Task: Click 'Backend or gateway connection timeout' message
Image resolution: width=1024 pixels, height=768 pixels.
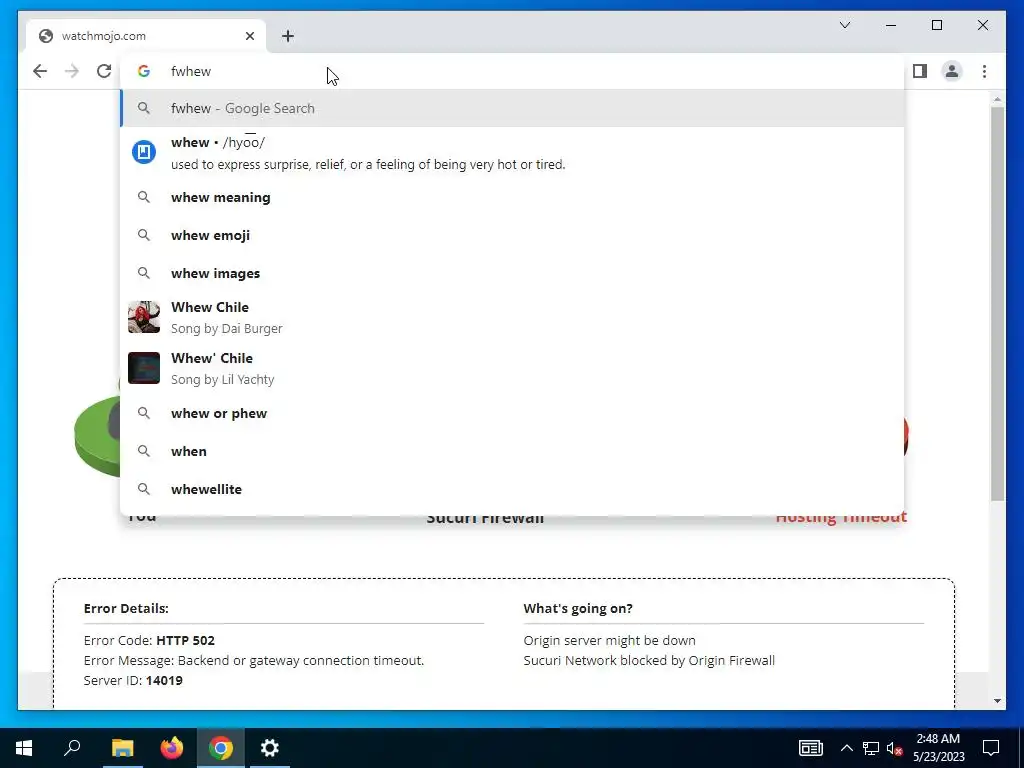Action: tap(301, 661)
